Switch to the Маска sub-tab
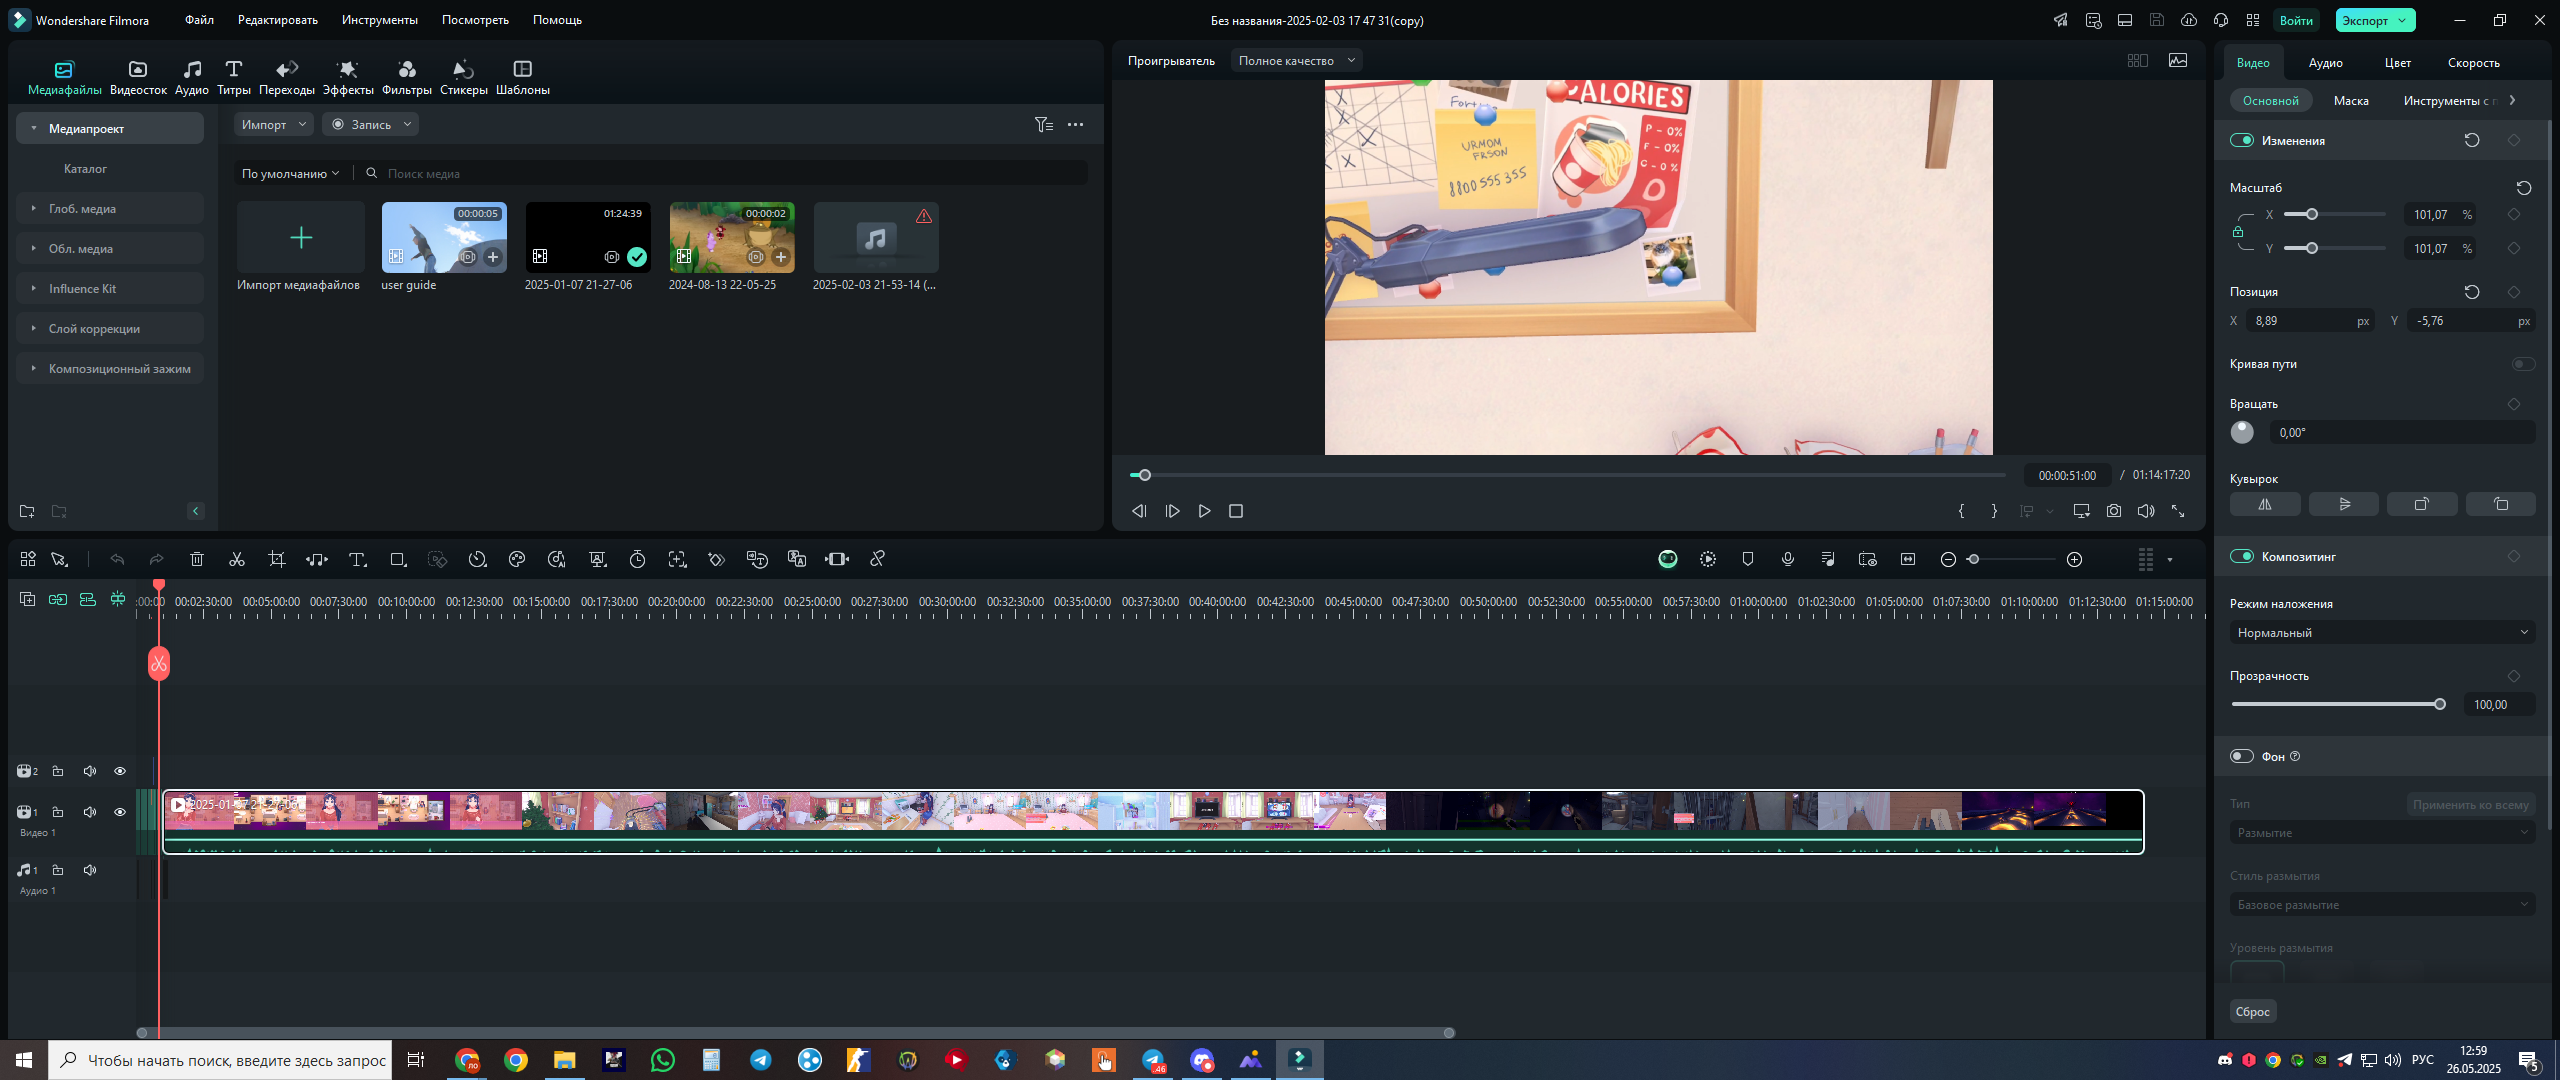This screenshot has height=1080, width=2560. click(2350, 100)
